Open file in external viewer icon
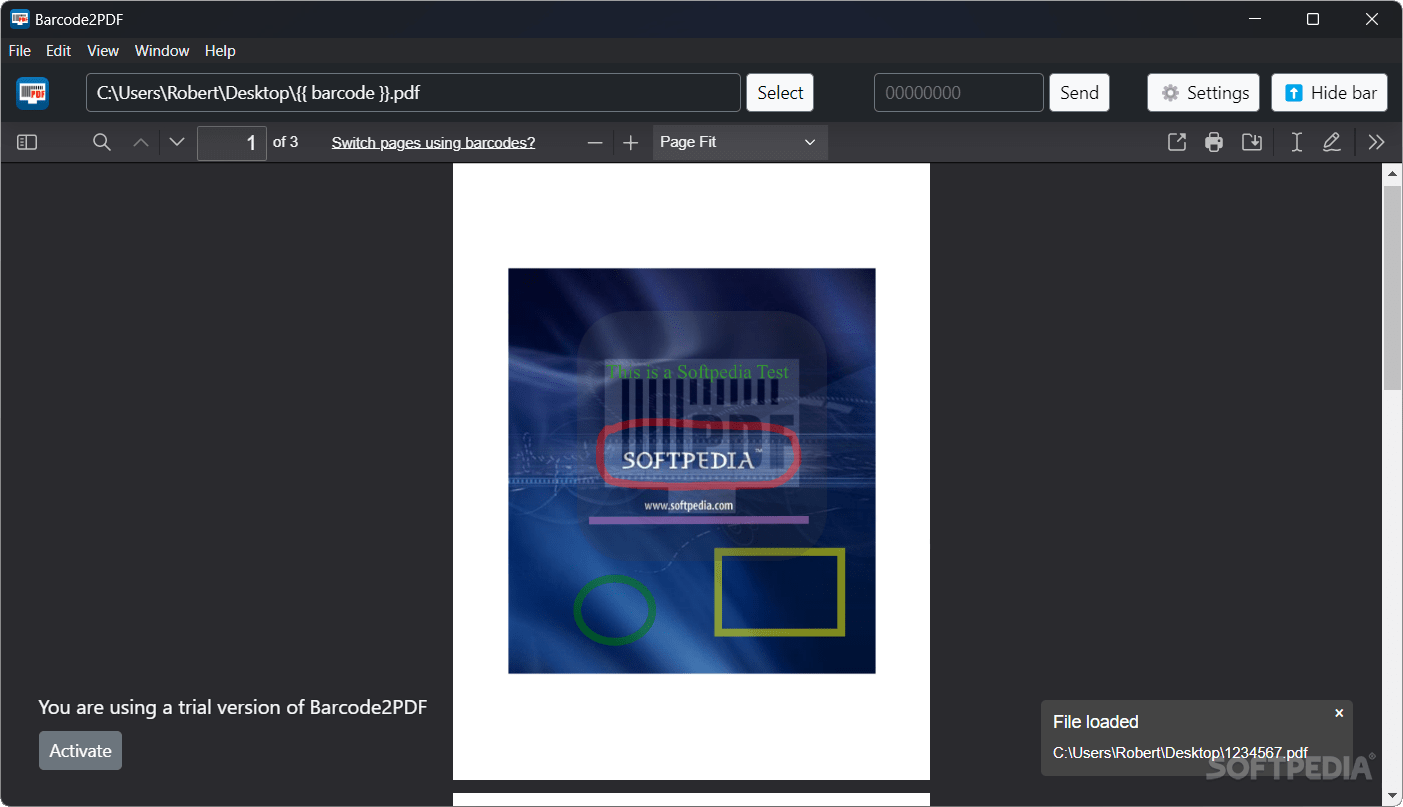 1177,143
